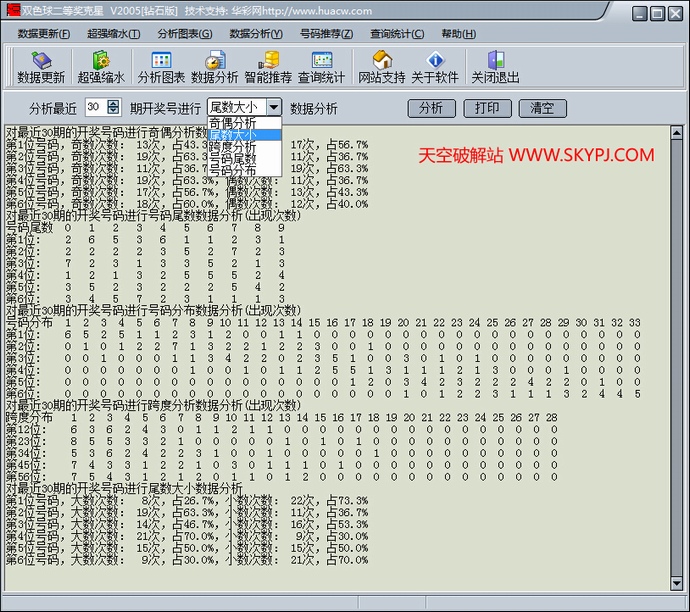Open the 数据更新(F) menu
Viewport: 690px width, 612px height.
click(x=44, y=33)
